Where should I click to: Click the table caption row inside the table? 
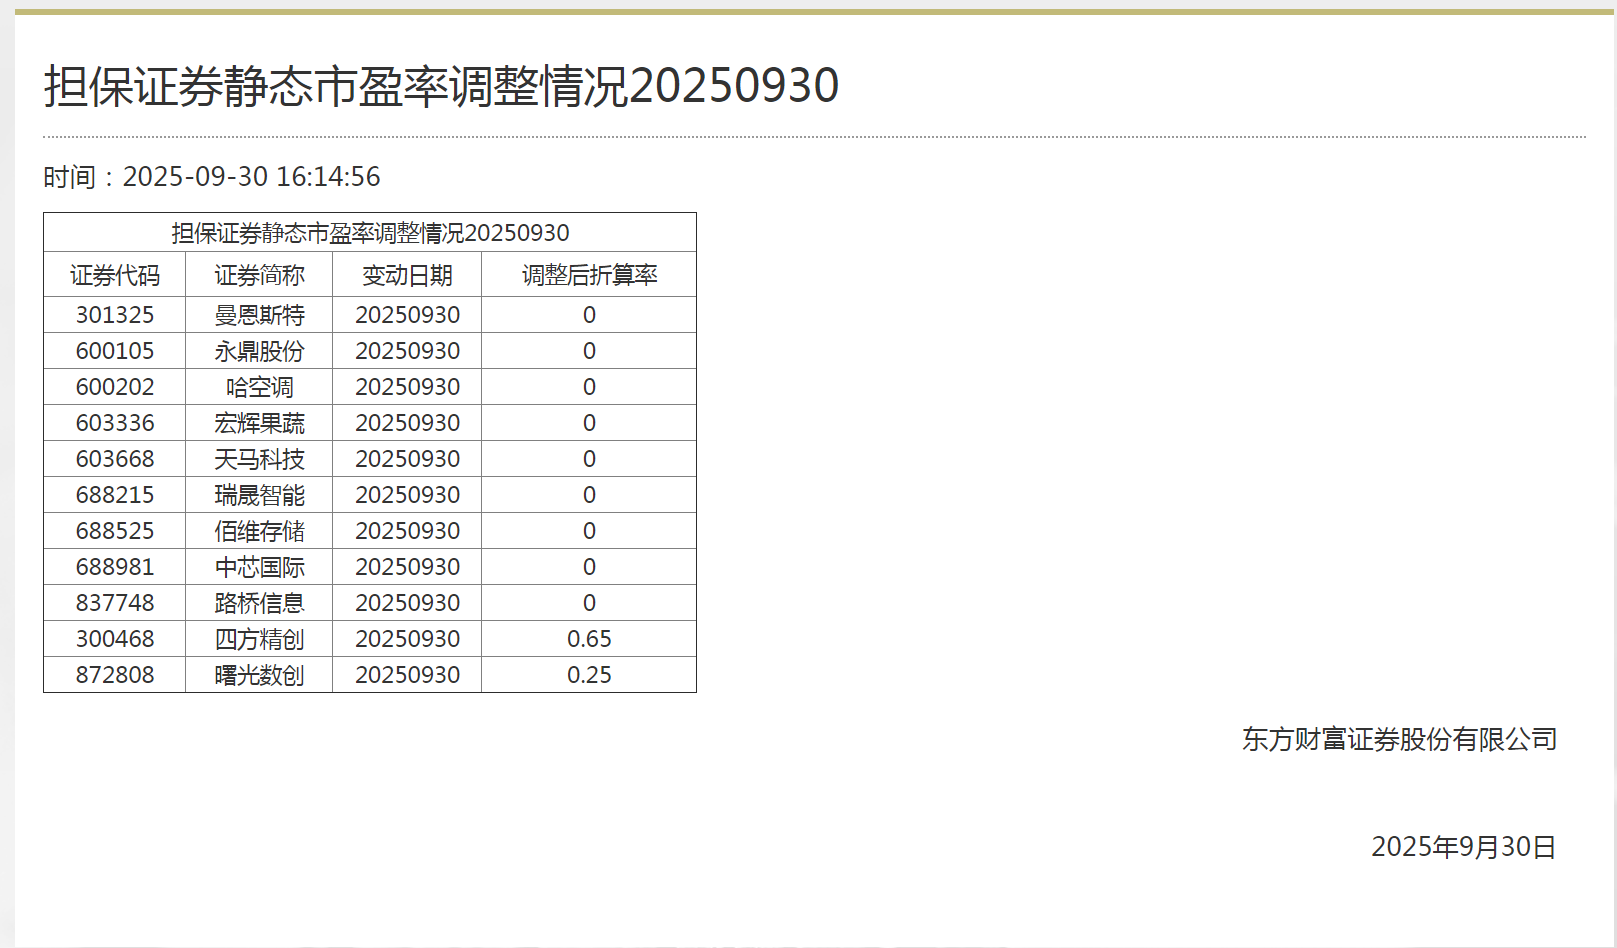[370, 233]
